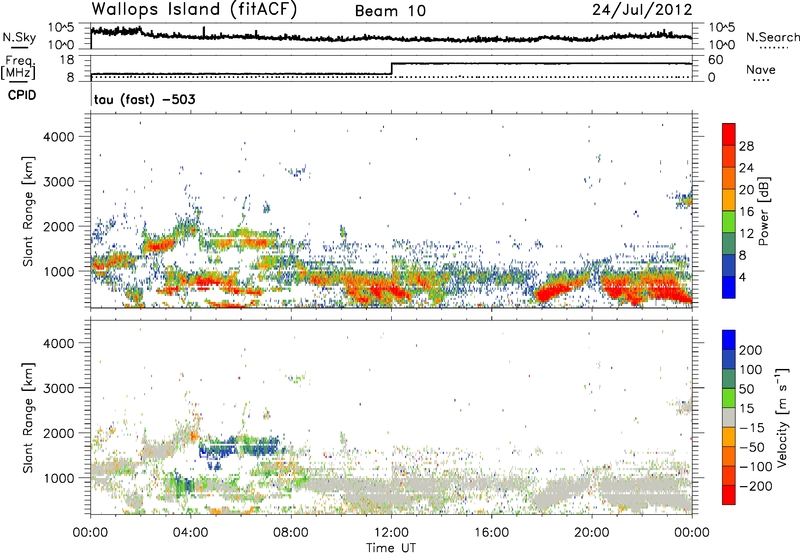Click the red segment of Power colorbar
800x554 pixels.
pos(729,134)
